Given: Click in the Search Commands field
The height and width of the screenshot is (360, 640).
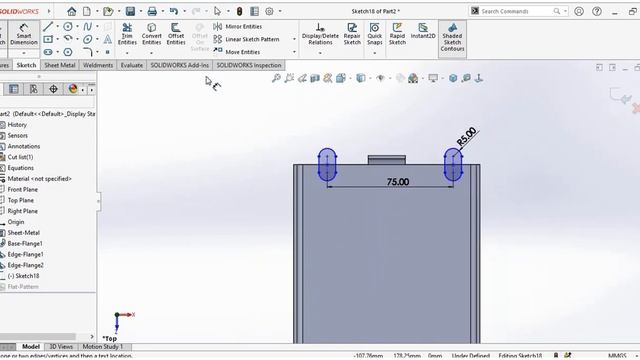Looking at the screenshot, I should coord(518,11).
